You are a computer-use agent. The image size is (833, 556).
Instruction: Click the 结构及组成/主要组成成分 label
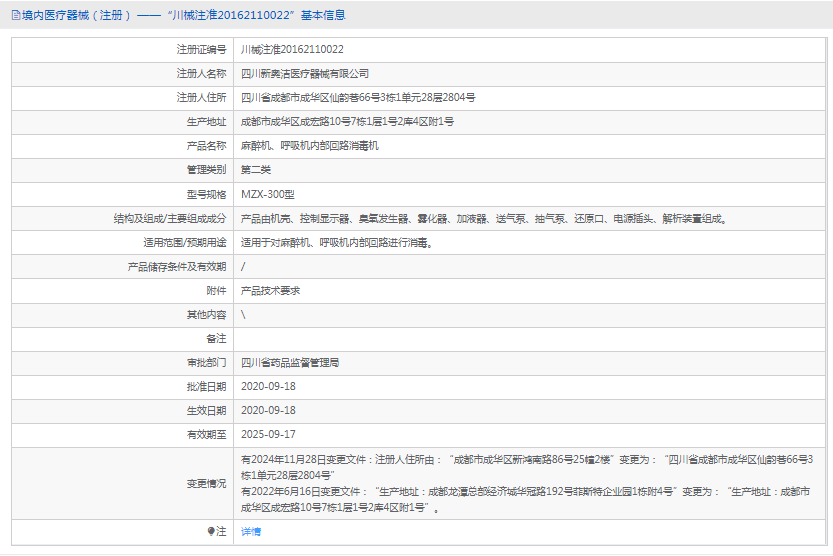[x=170, y=219]
